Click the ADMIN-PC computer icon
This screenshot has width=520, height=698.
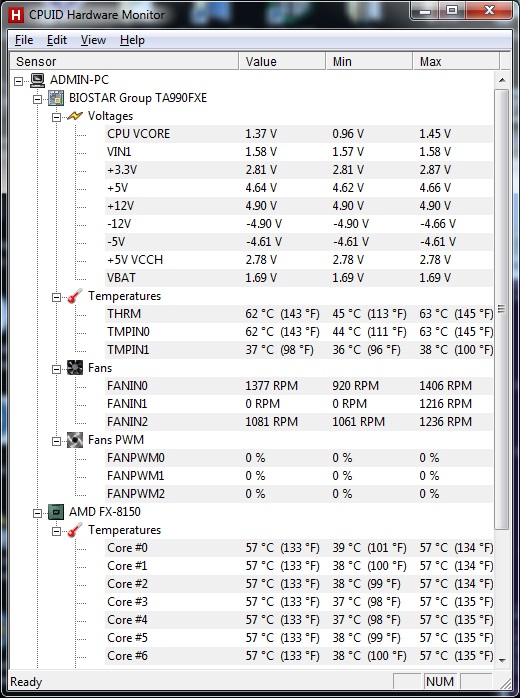(x=37, y=80)
